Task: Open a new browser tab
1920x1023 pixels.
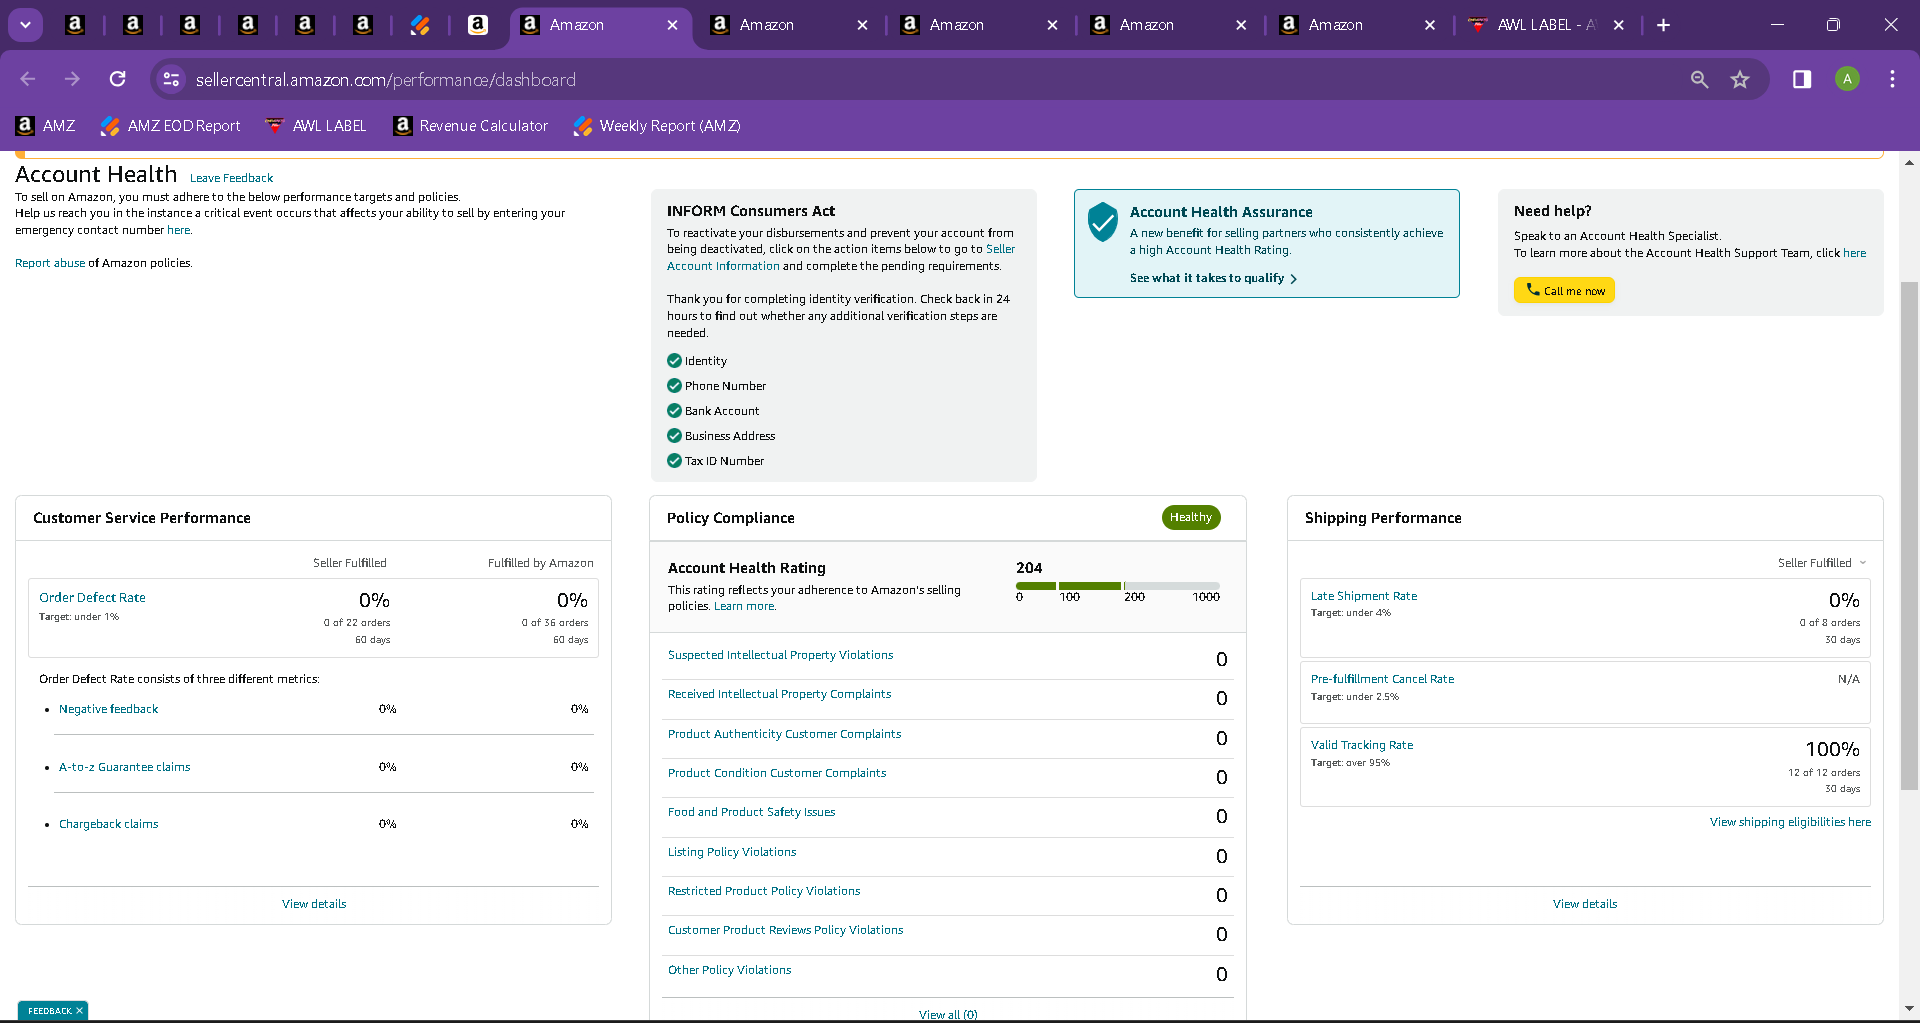Action: [1663, 25]
